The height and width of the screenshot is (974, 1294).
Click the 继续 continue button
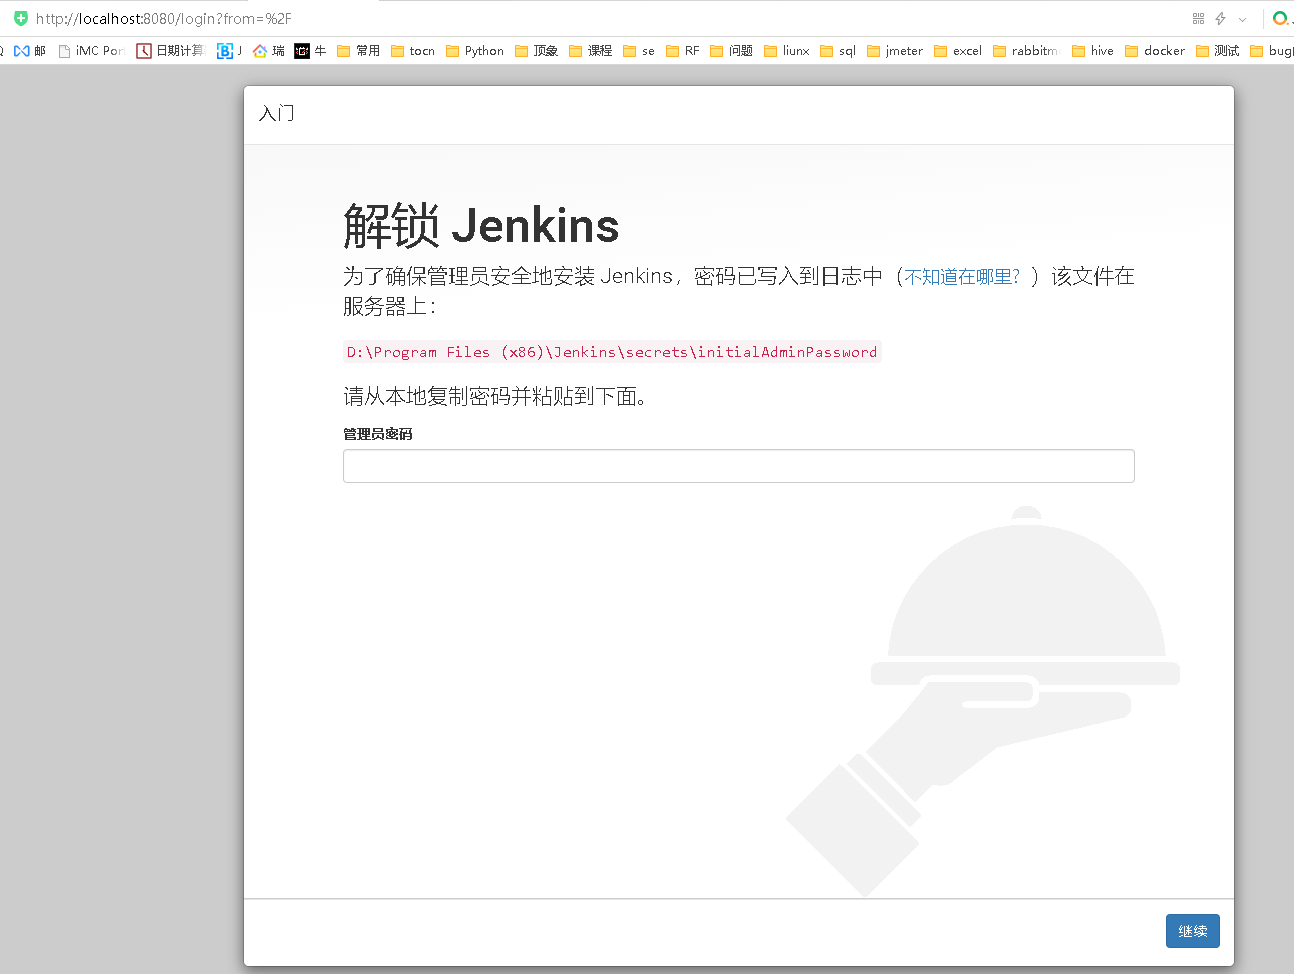tap(1192, 931)
